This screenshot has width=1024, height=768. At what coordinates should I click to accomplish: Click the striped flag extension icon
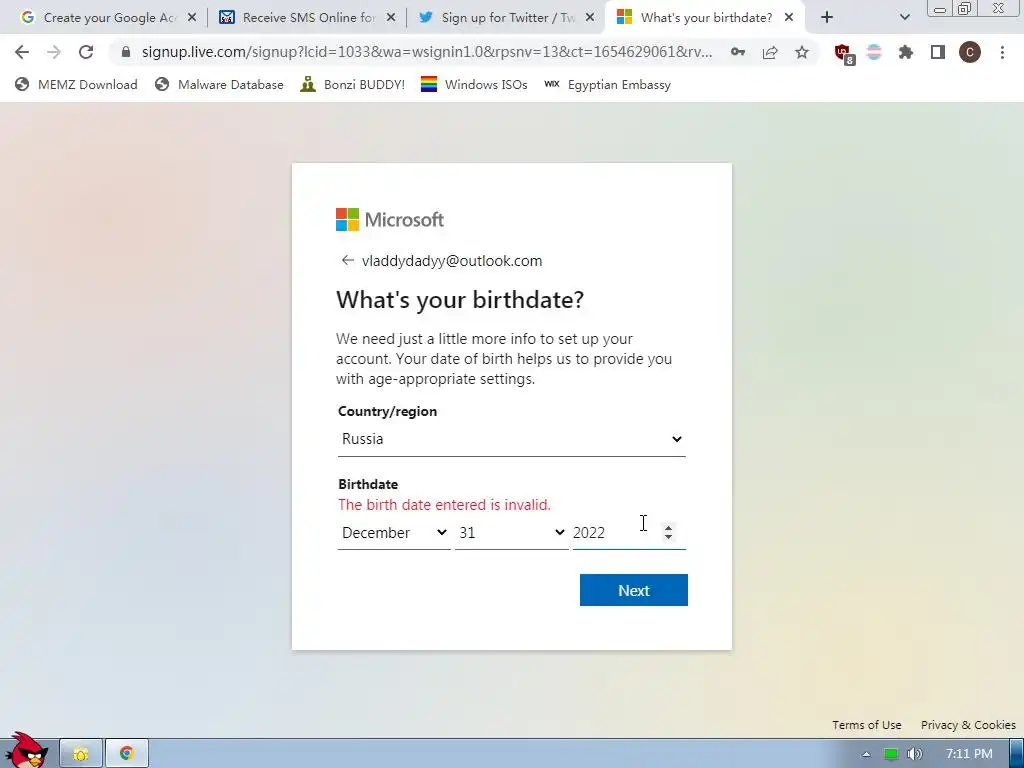tap(874, 52)
